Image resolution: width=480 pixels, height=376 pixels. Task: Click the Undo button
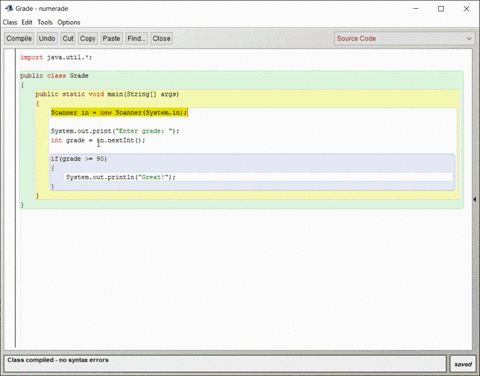[47, 38]
